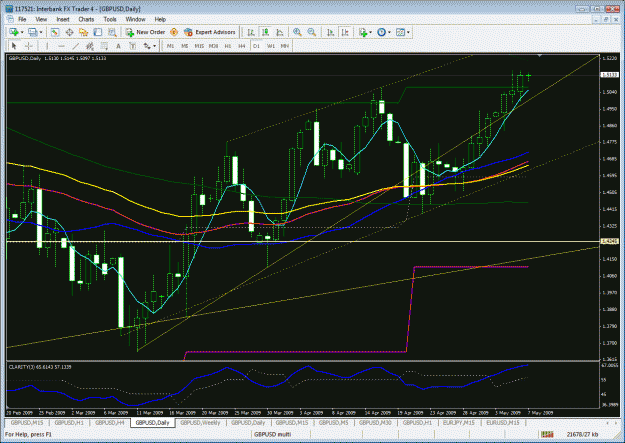Open the Periods clock icon
The height and width of the screenshot is (443, 625).
click(381, 32)
